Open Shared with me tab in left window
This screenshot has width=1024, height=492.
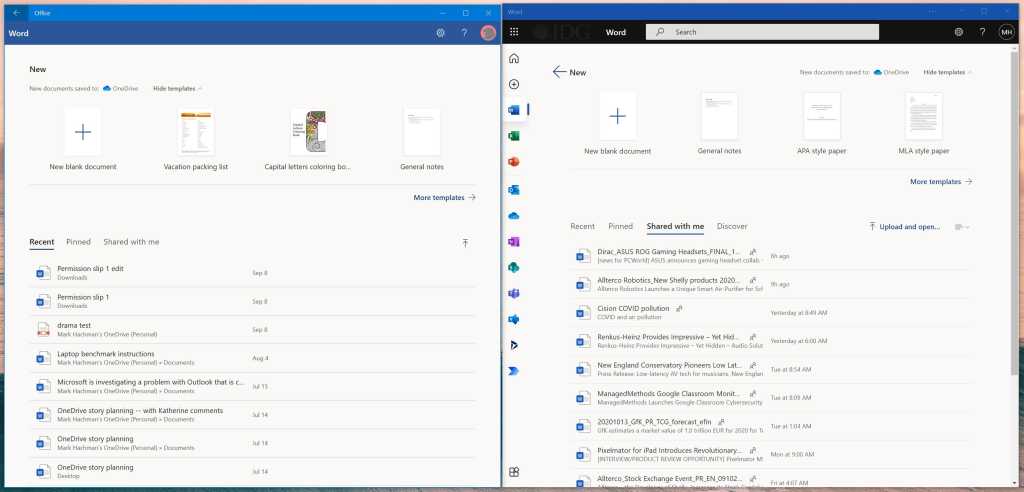click(131, 242)
